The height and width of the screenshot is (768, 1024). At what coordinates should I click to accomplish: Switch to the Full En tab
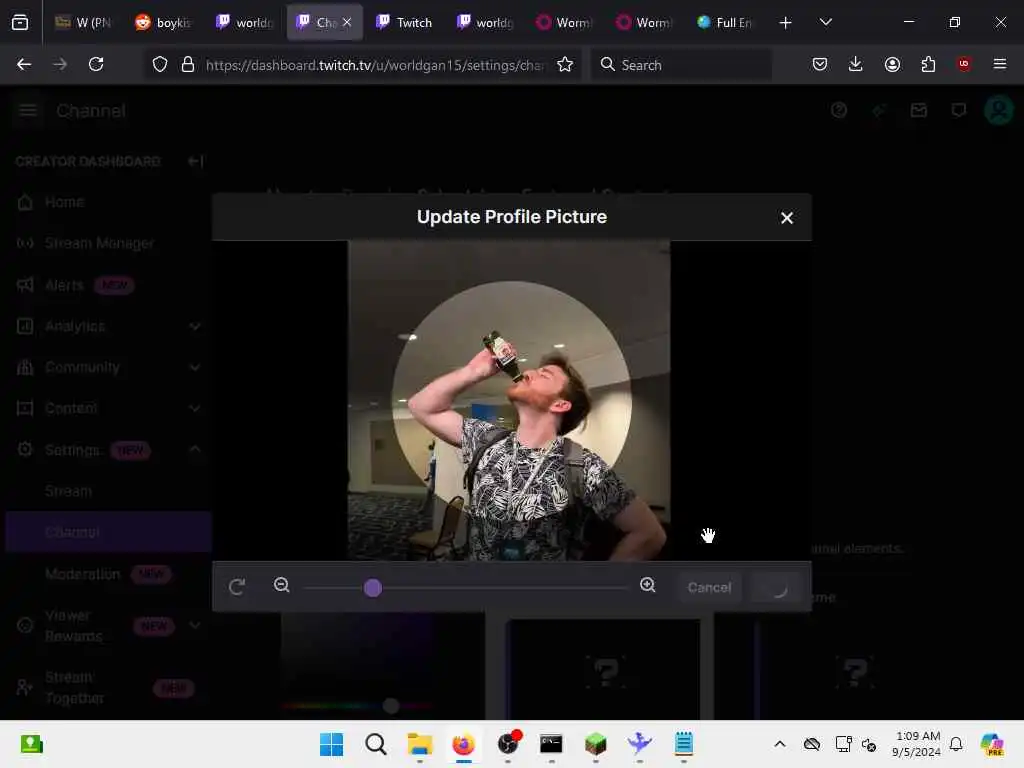click(725, 22)
